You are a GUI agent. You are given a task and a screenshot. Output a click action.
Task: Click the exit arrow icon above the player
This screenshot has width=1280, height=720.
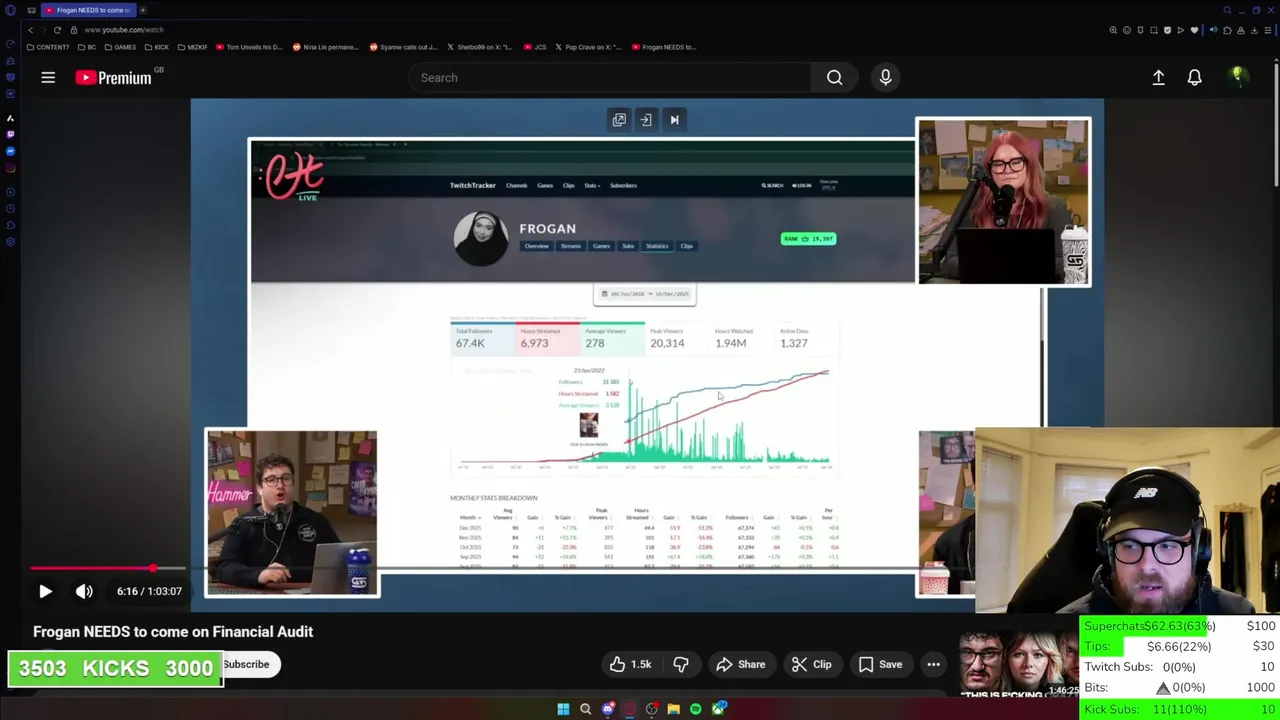click(646, 120)
